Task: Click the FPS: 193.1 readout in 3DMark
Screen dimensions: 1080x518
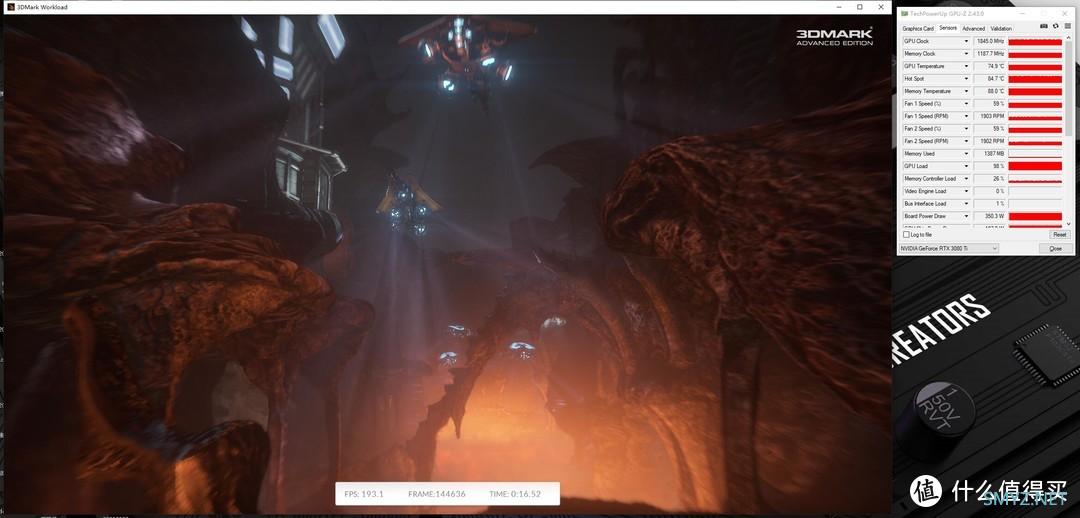Action: tap(363, 494)
